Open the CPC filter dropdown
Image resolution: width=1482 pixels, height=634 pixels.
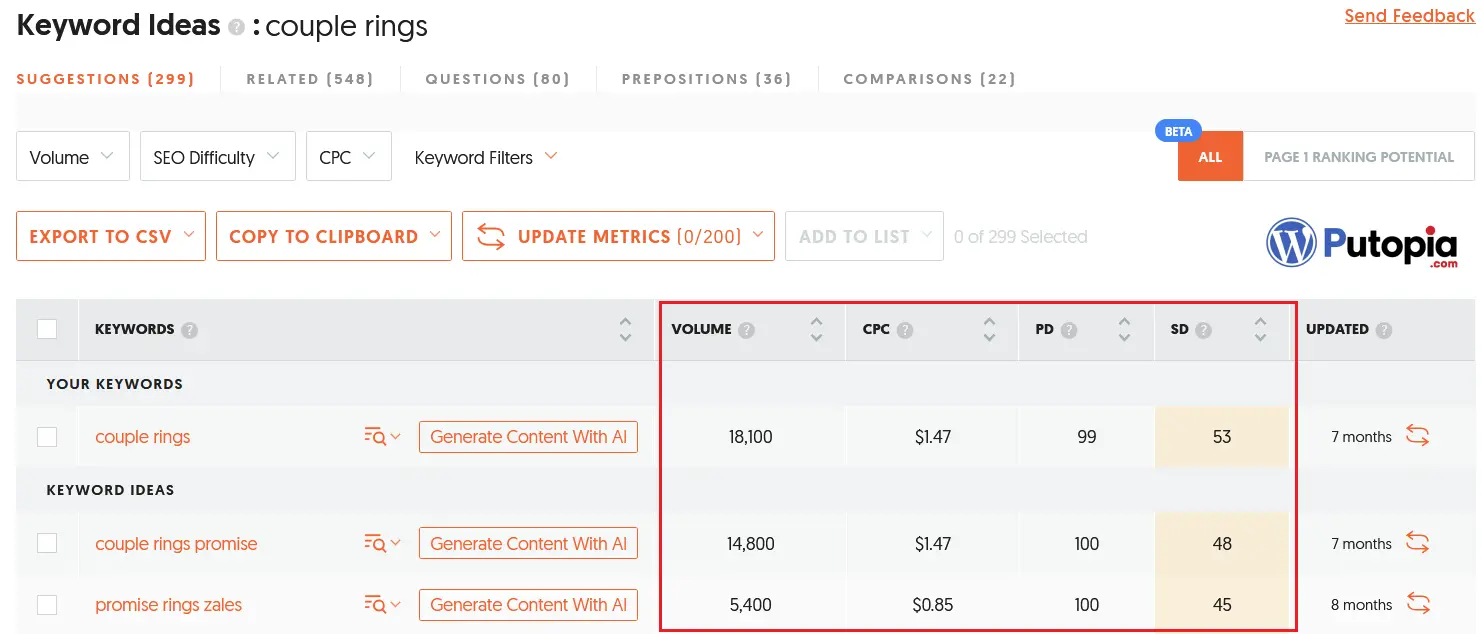tap(349, 157)
